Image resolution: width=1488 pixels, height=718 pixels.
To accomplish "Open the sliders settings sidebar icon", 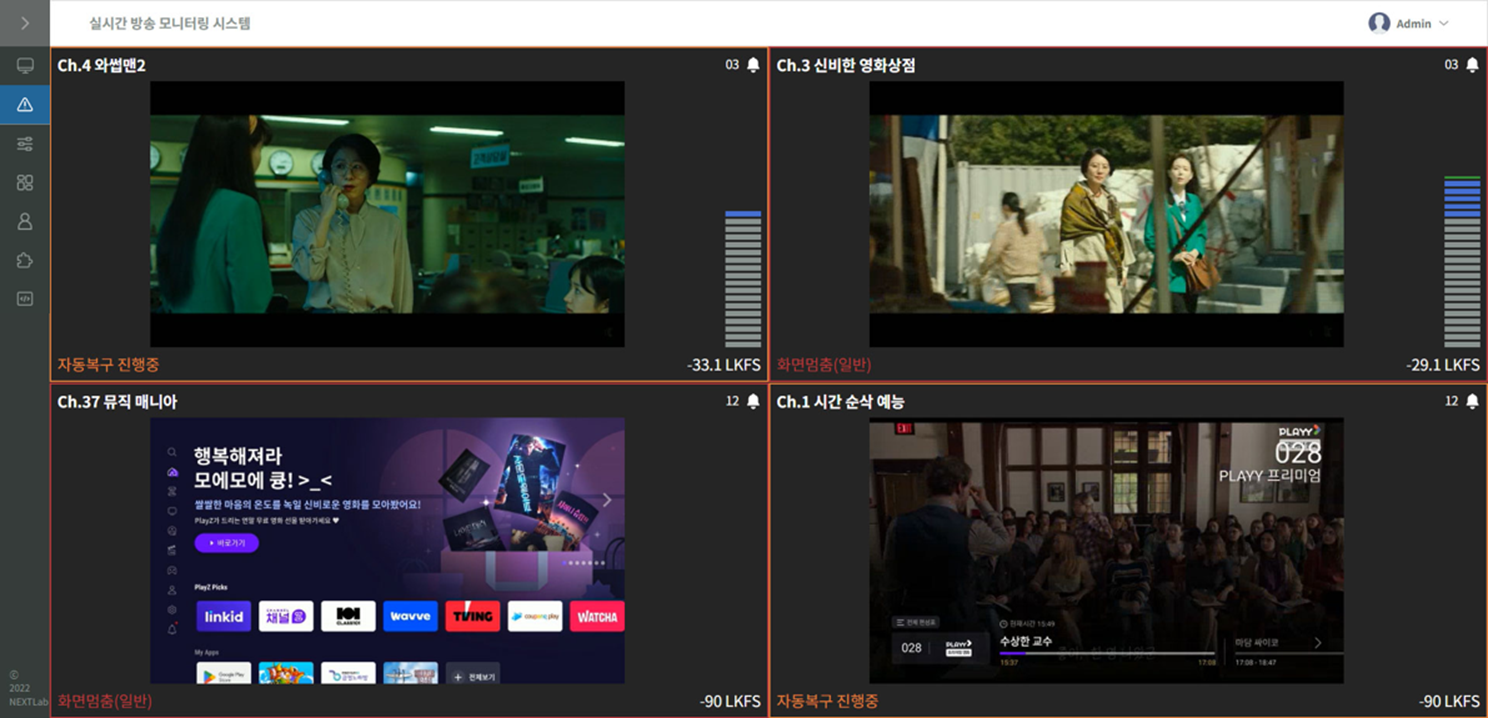I will click(25, 144).
